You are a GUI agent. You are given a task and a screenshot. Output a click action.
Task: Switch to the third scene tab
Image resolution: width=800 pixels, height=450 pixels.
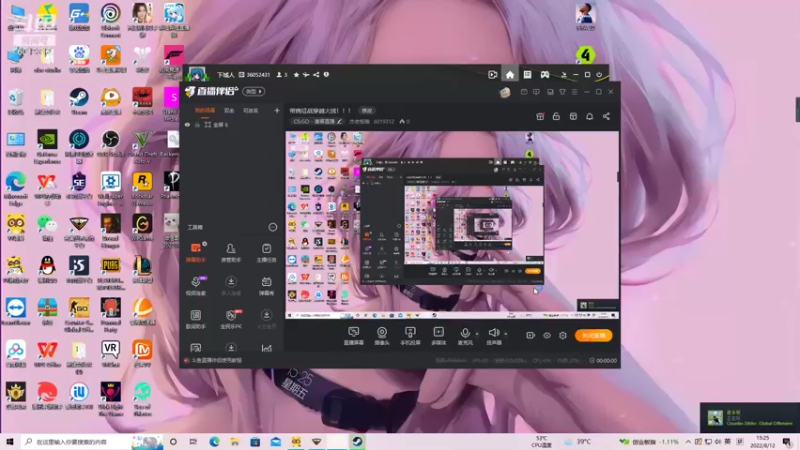pyautogui.click(x=251, y=110)
